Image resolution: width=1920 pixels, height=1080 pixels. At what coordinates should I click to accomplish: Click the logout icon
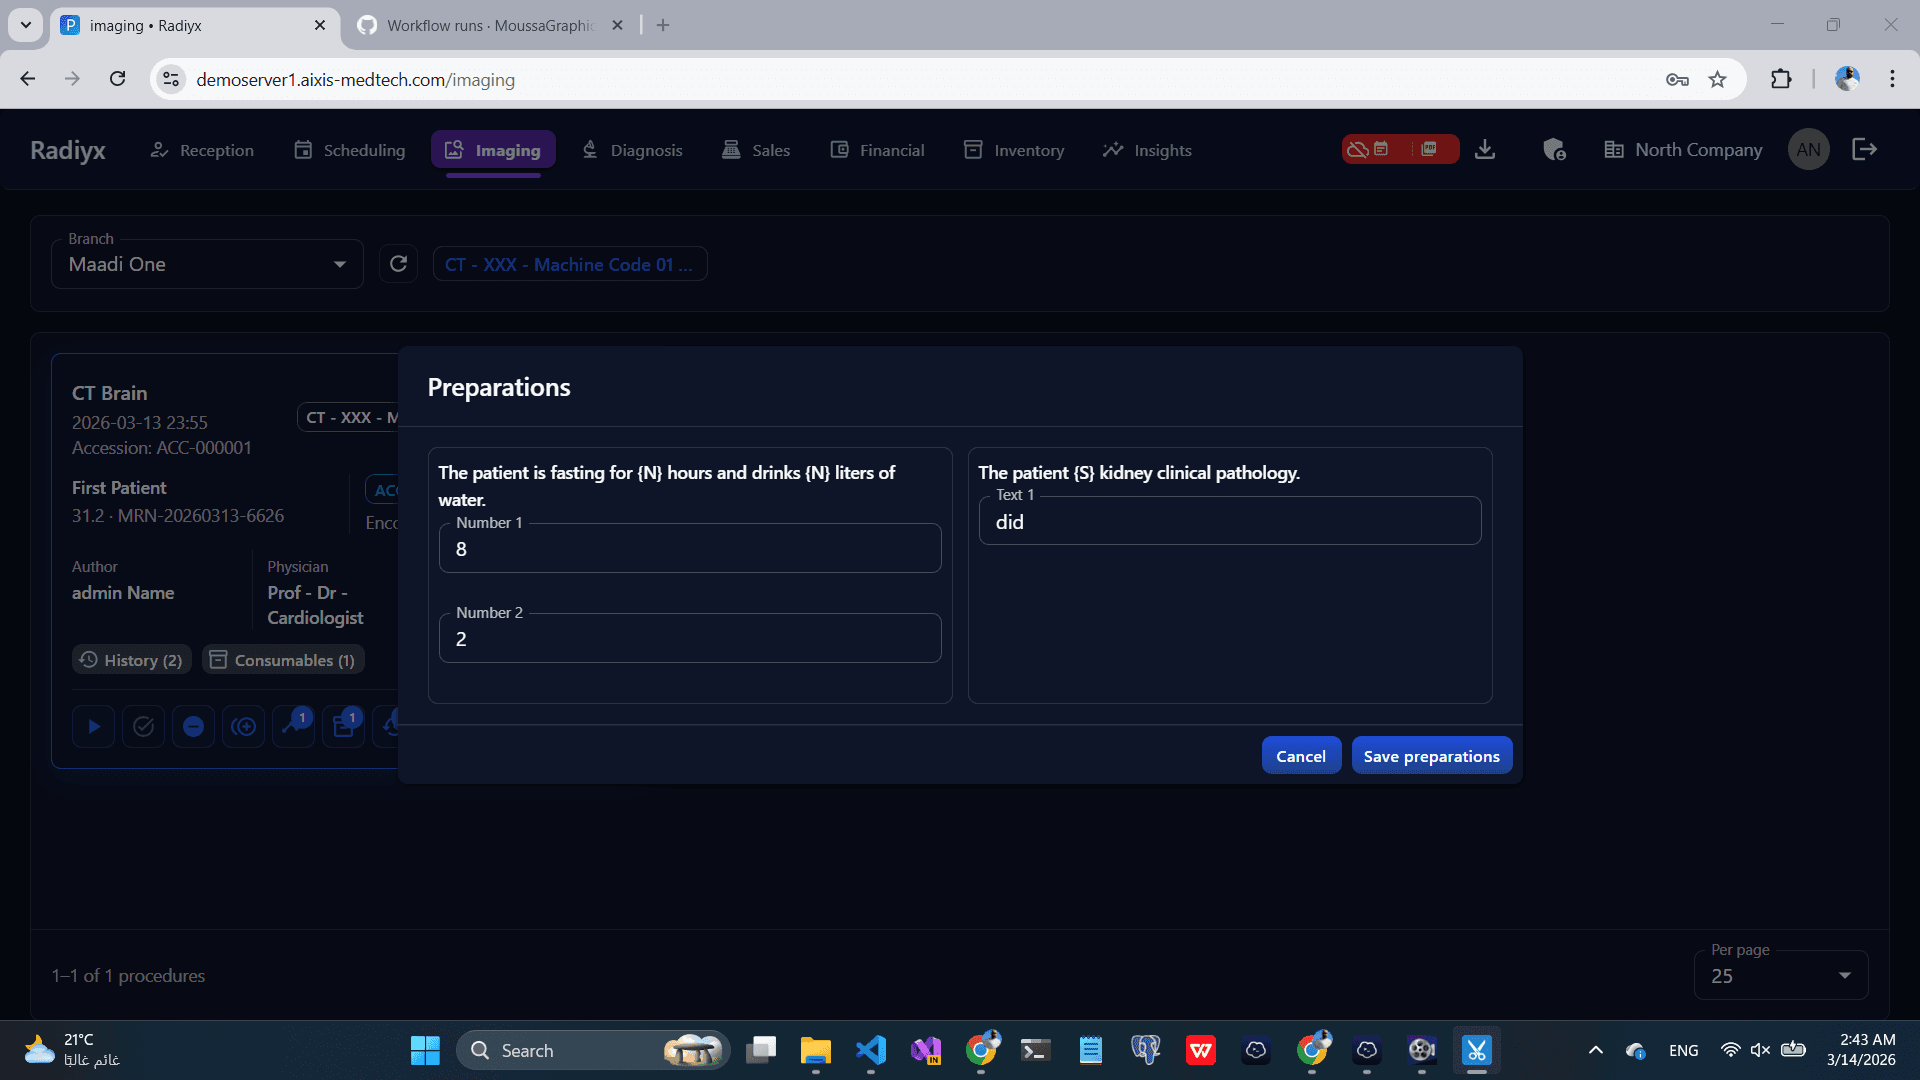pyautogui.click(x=1864, y=150)
